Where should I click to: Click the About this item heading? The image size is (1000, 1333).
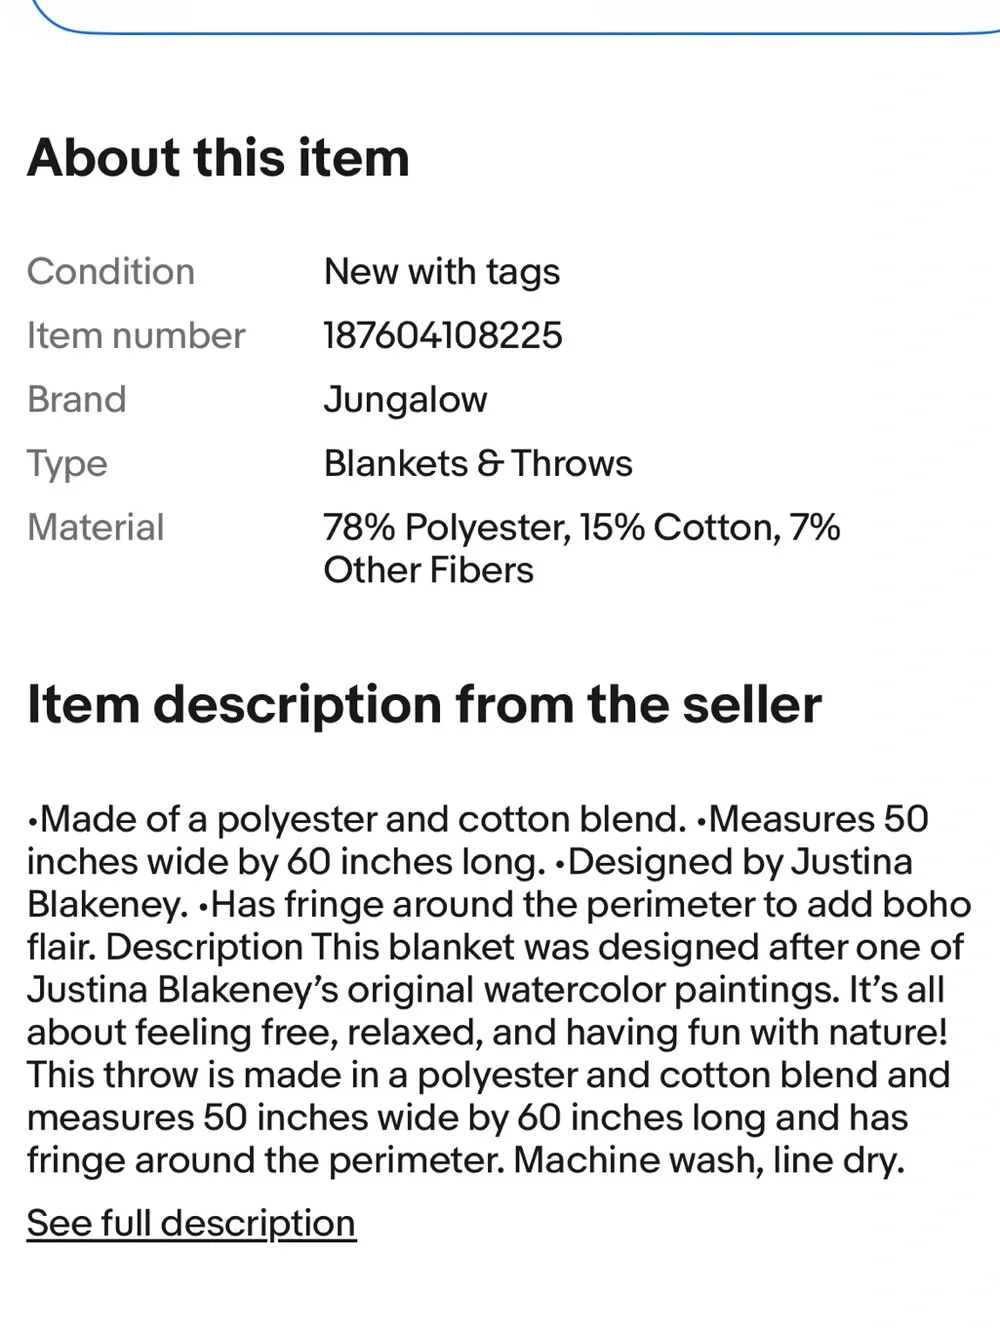[218, 157]
